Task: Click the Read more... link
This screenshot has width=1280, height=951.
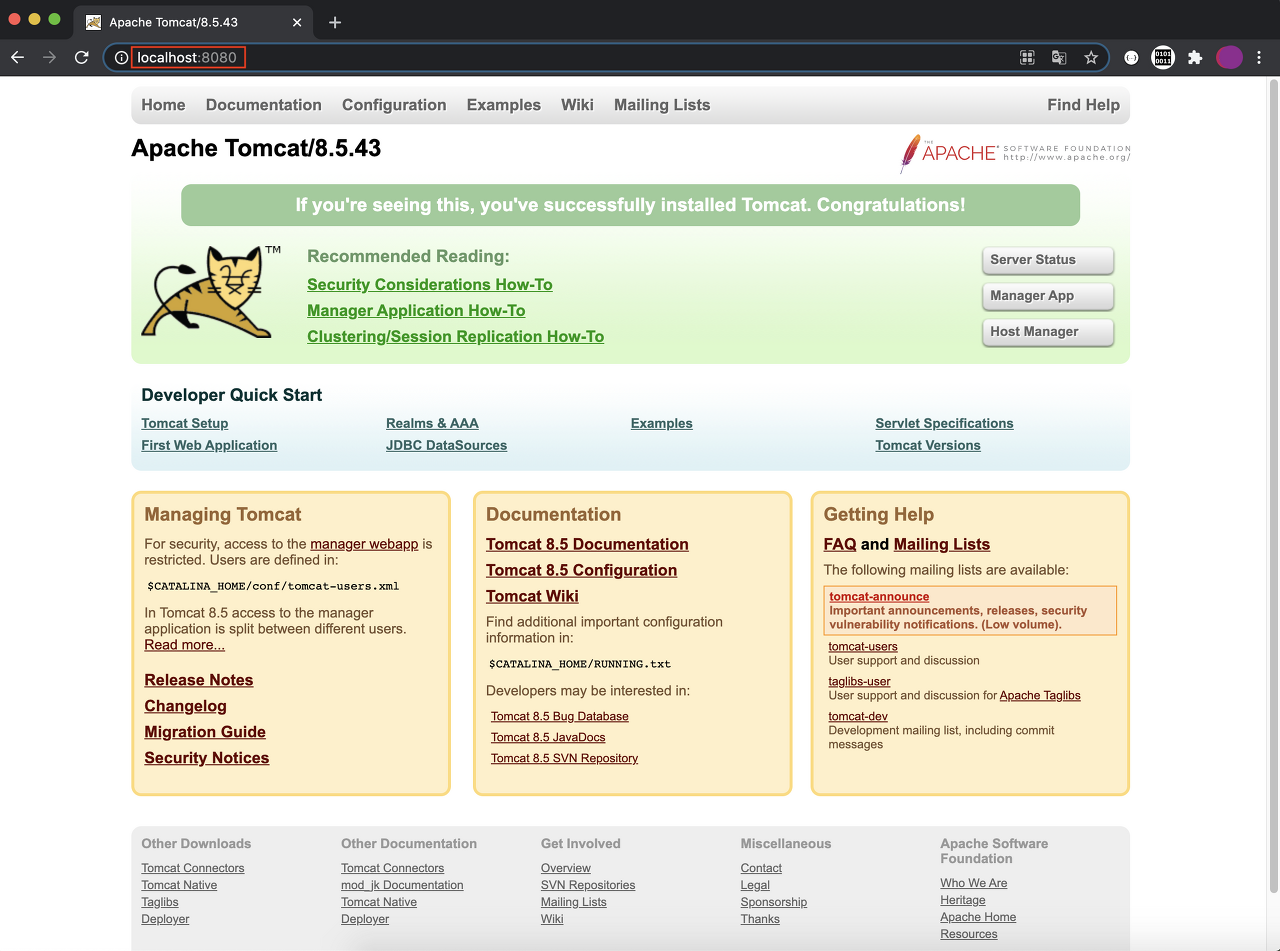Action: point(185,645)
